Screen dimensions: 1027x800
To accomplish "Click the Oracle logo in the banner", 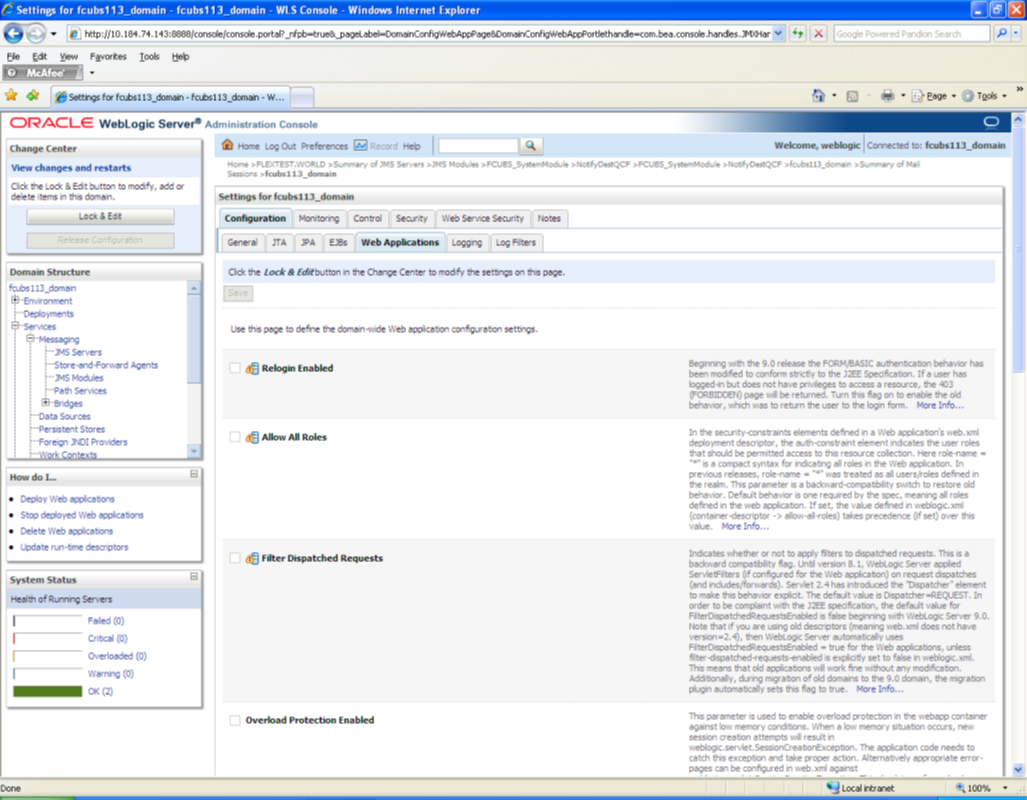I will (x=51, y=123).
